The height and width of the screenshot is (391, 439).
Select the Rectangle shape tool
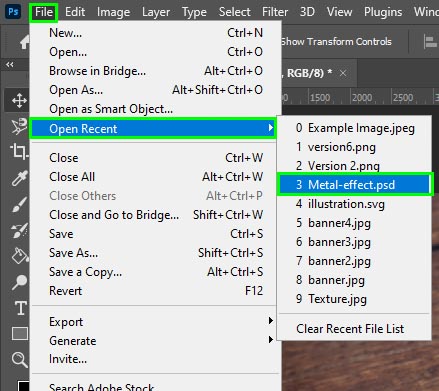[20, 333]
